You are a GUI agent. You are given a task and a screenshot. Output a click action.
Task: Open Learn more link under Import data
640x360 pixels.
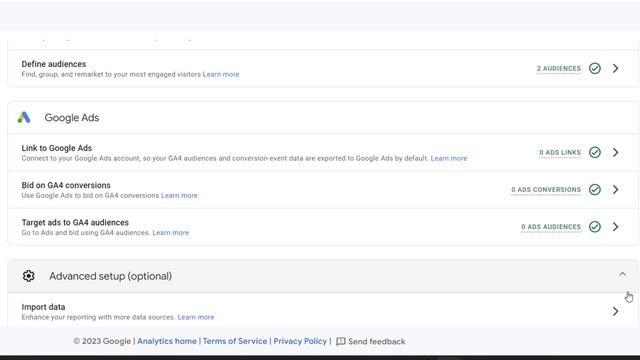pos(196,317)
